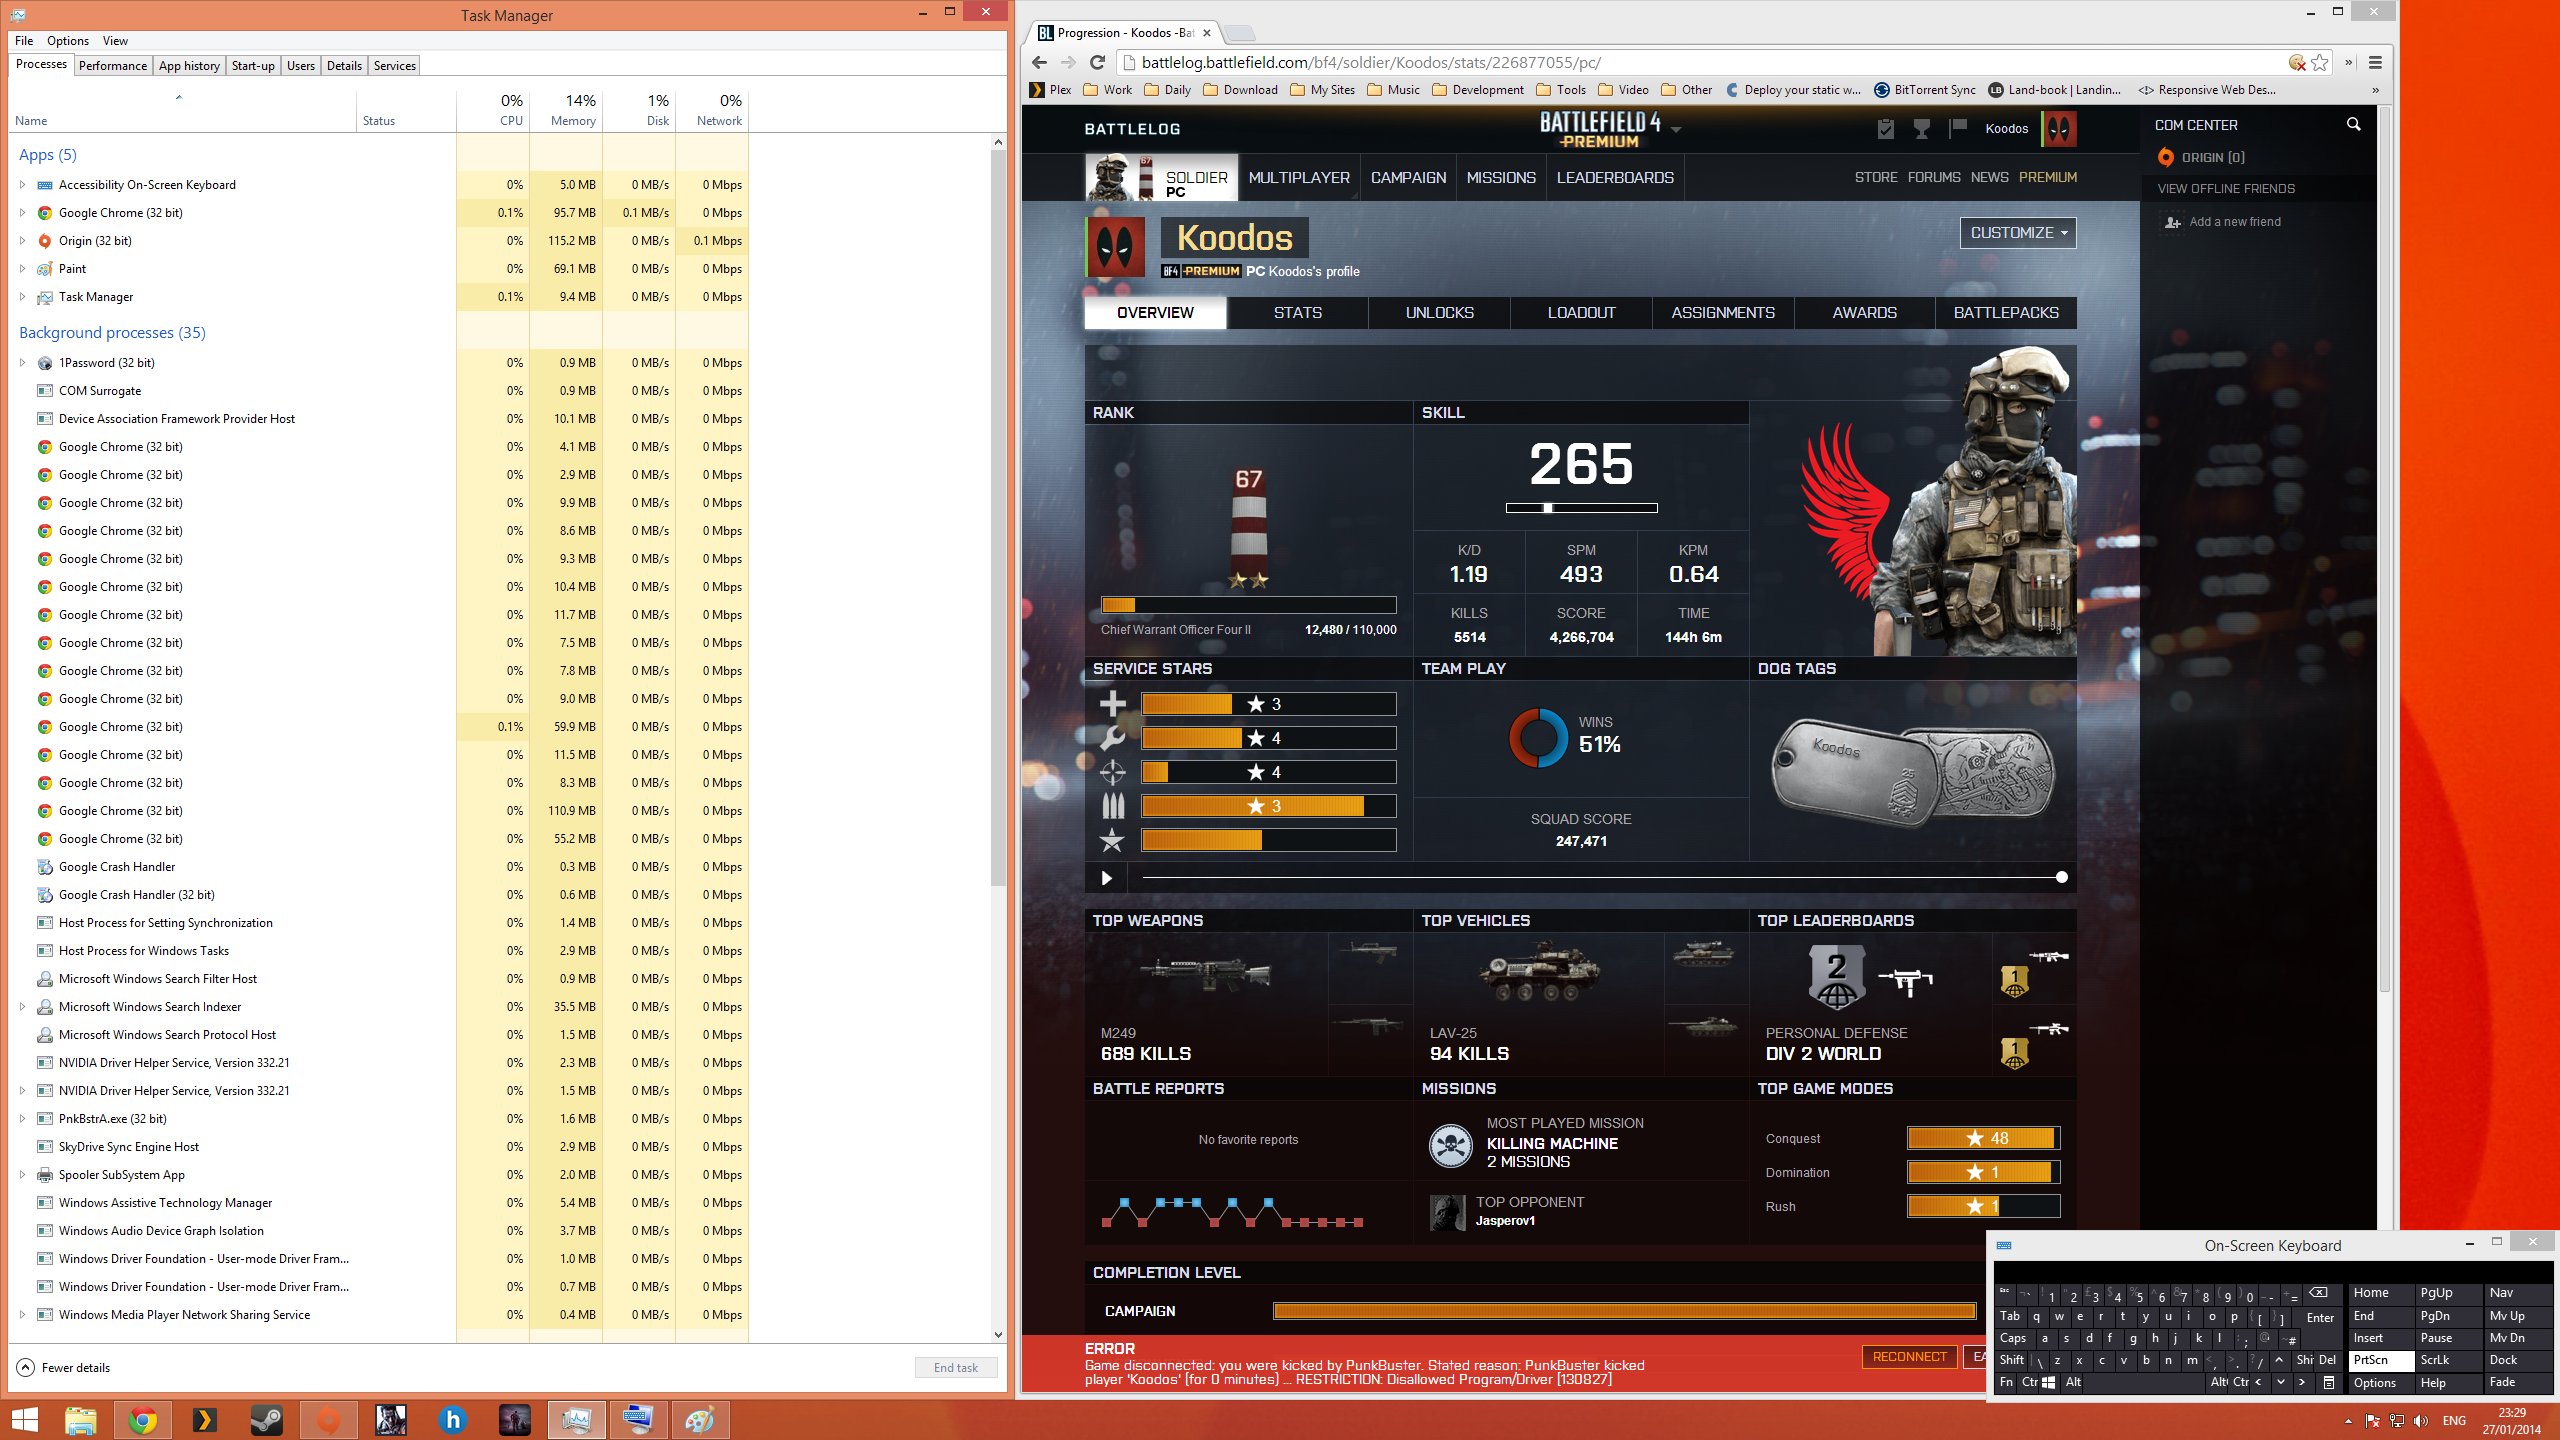Click the Battlelog assignments clipboard icon

[1886, 128]
